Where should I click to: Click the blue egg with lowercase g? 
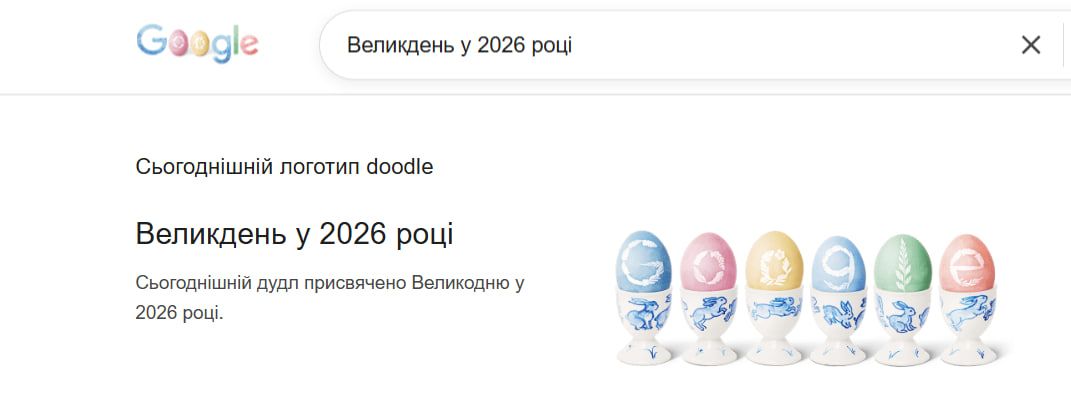coord(838,264)
